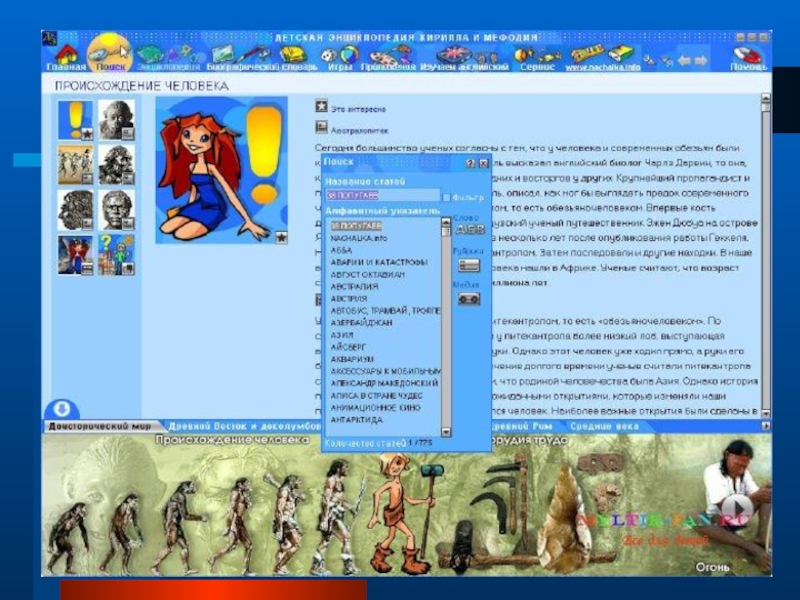Select "АЗЕРБАЙДЖАН" in the article list
The image size is (800, 600).
pos(362,323)
